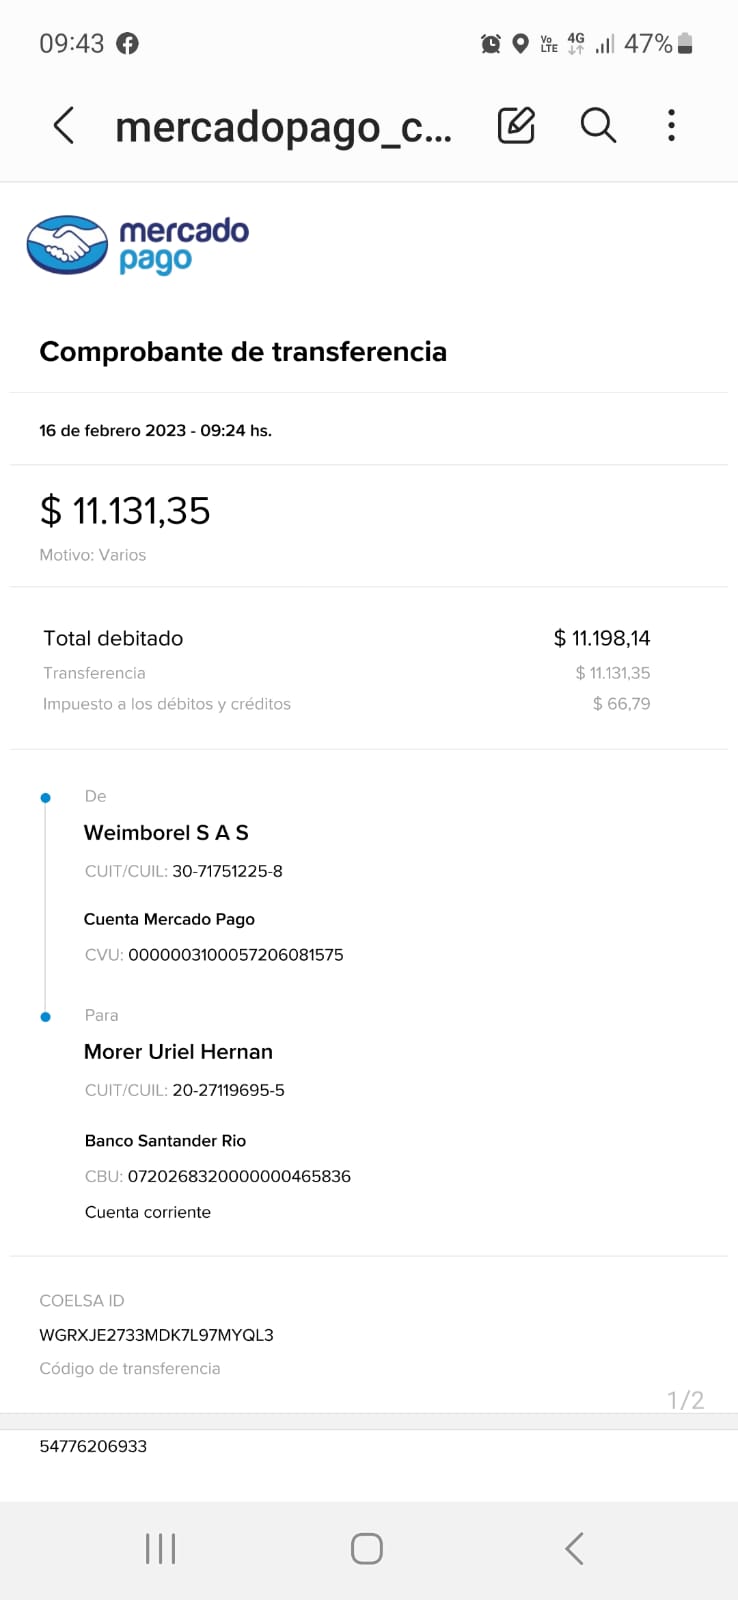Image resolution: width=738 pixels, height=1600 pixels.
Task: Tap the COELSA ID code WGRXJE2733MDK7L97MYQL3
Action: [156, 1335]
